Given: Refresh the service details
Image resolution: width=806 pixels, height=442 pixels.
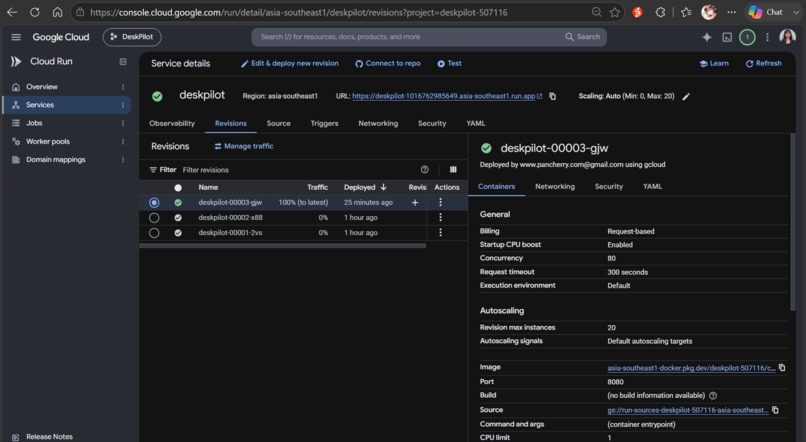Looking at the screenshot, I should coord(763,63).
